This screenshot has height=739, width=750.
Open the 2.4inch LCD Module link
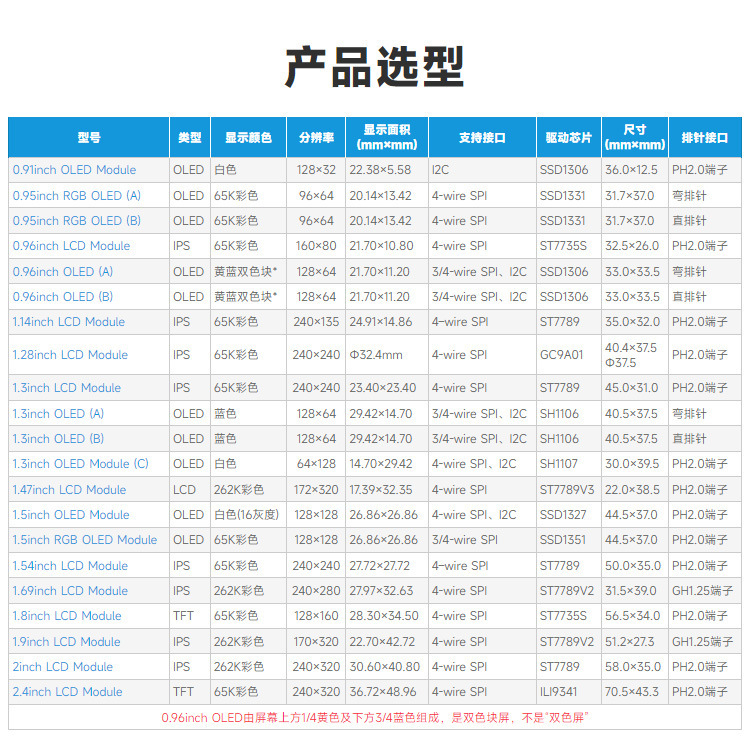click(x=67, y=692)
